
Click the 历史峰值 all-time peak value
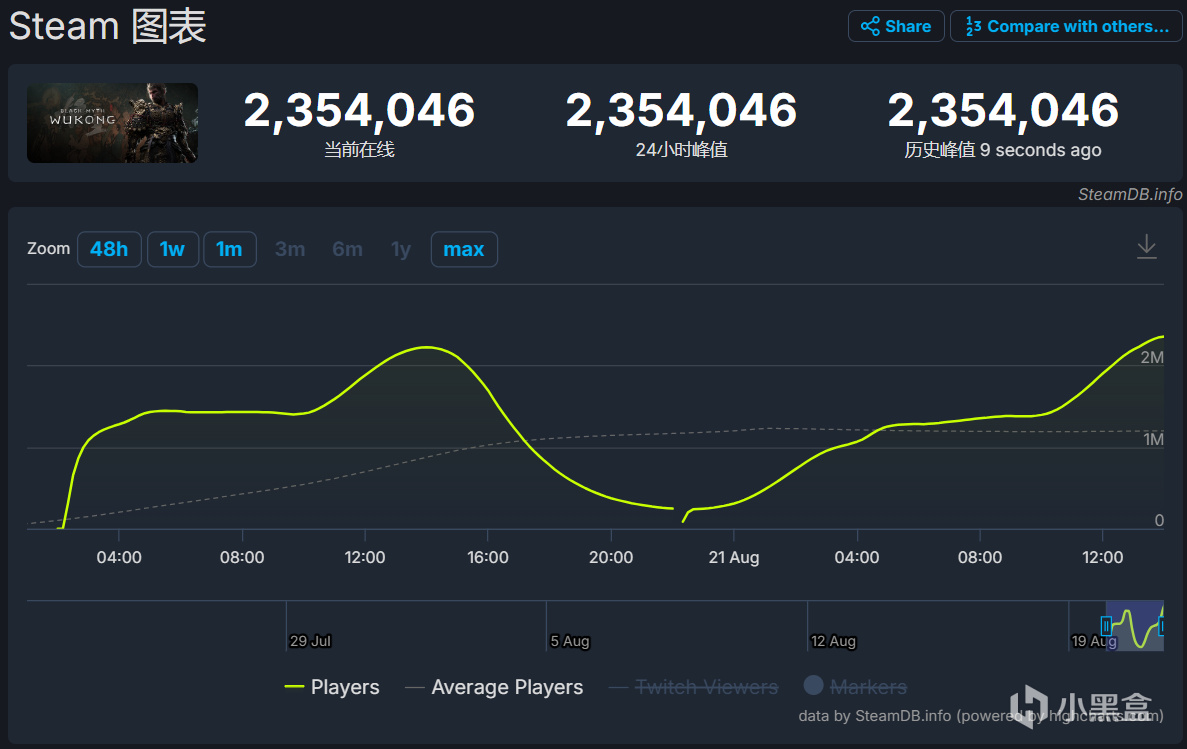coord(1003,110)
